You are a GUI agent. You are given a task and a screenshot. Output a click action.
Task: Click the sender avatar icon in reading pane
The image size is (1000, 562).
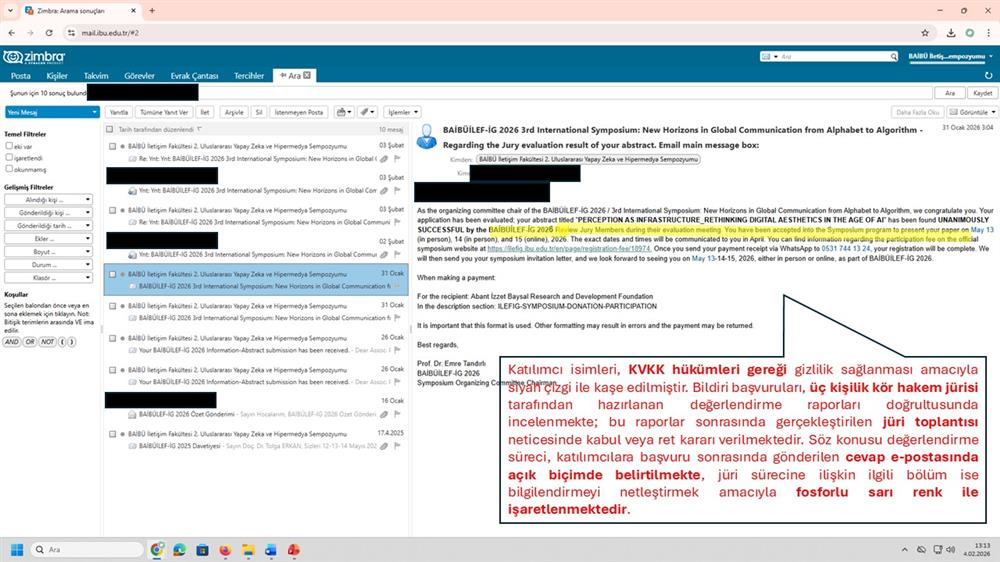click(x=427, y=135)
